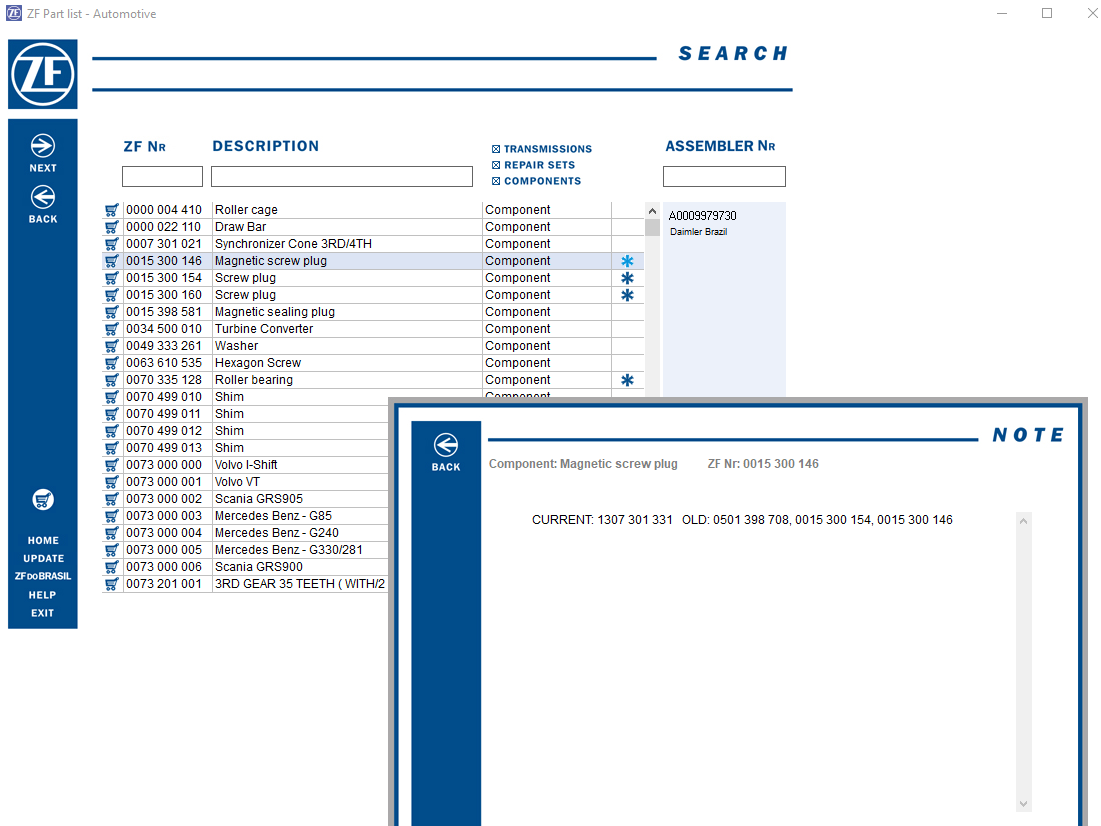Screen dimensions: 1101x826
Task: Click cart icon for 0015 300 154
Action: tap(112, 277)
